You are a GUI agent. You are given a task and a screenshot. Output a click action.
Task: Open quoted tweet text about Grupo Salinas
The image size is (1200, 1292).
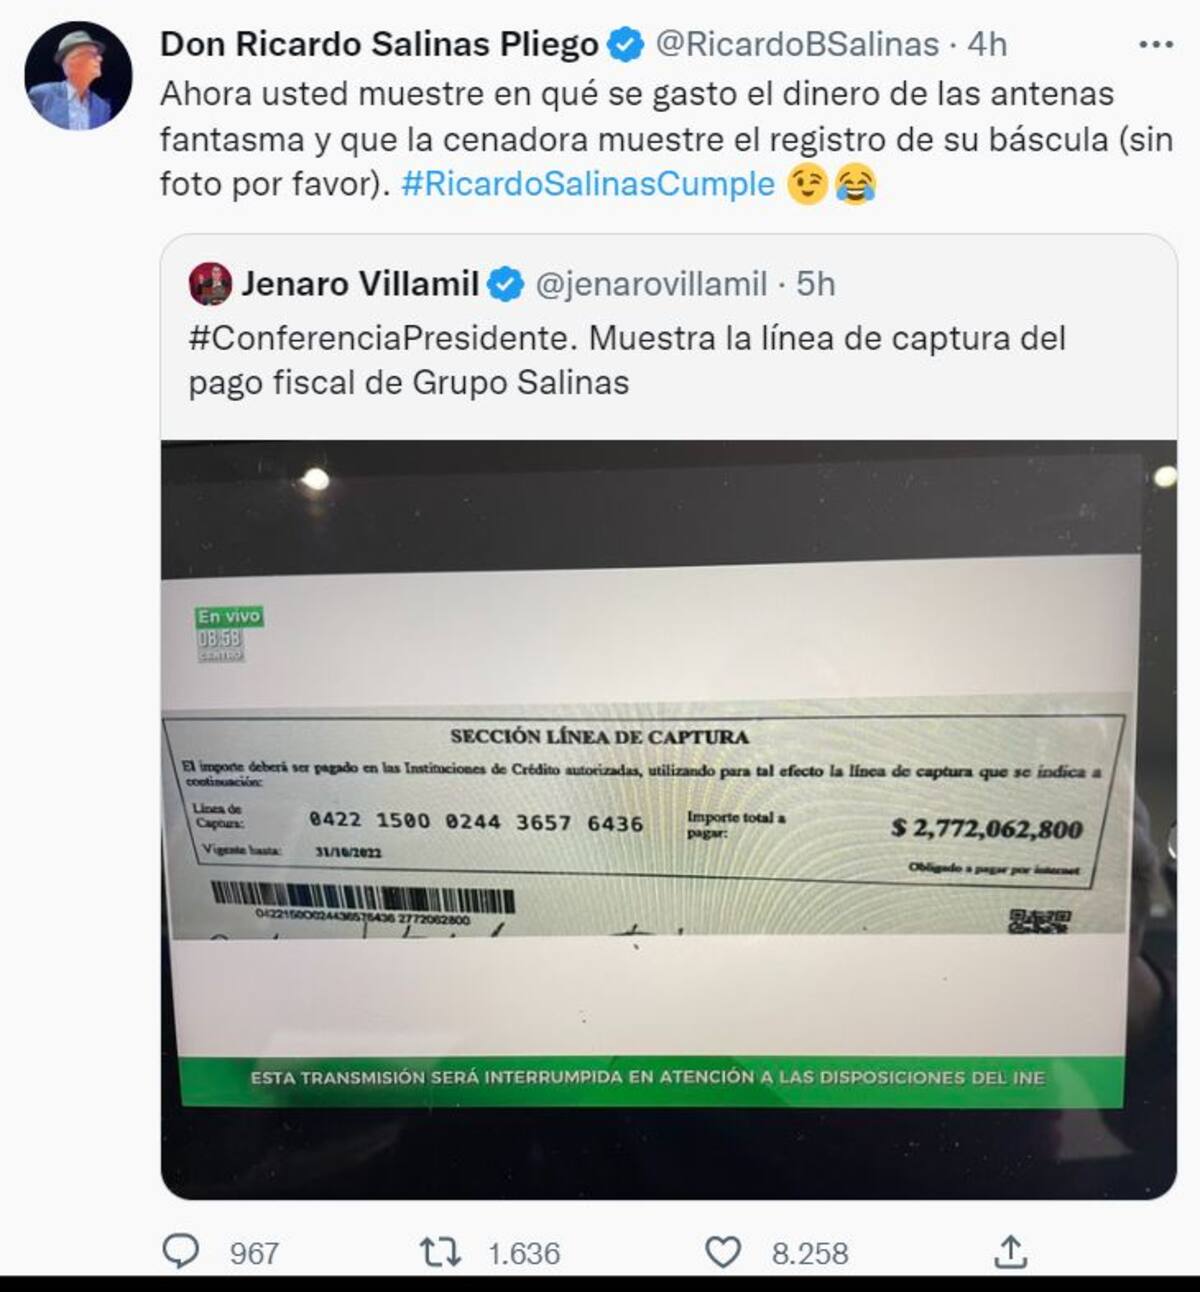627,360
